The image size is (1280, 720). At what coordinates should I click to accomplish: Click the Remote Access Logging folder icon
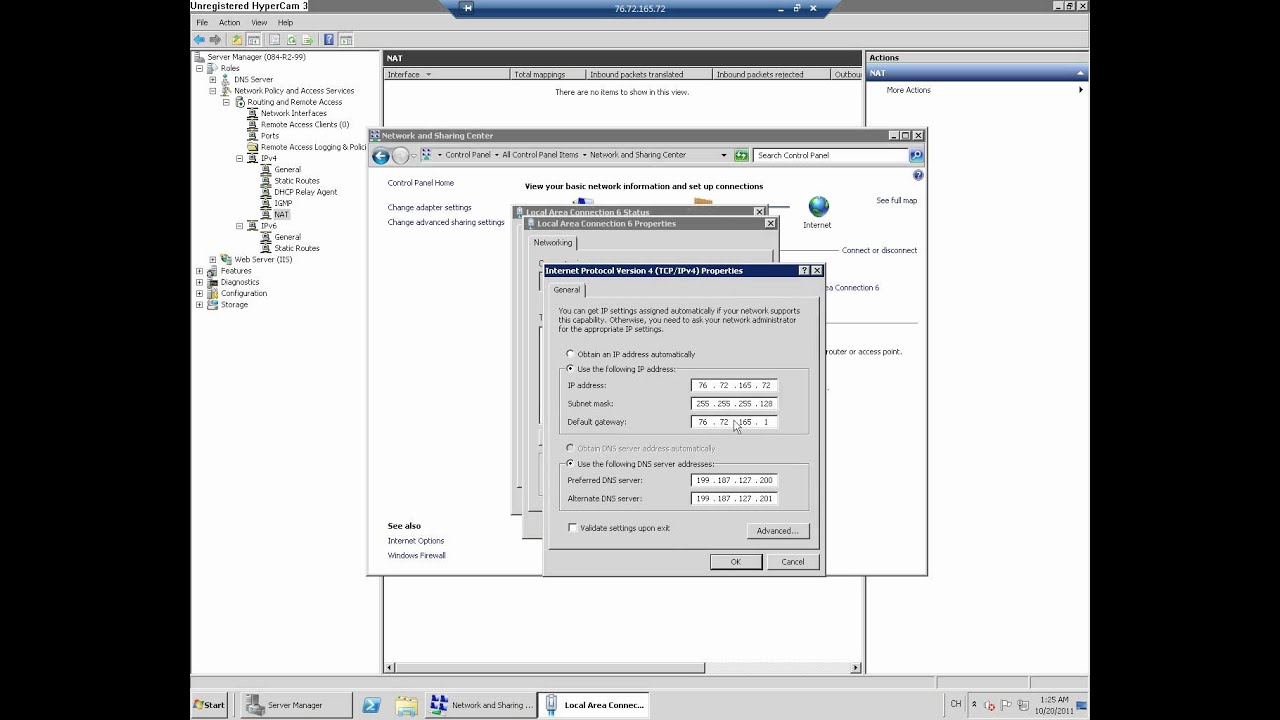tap(253, 147)
